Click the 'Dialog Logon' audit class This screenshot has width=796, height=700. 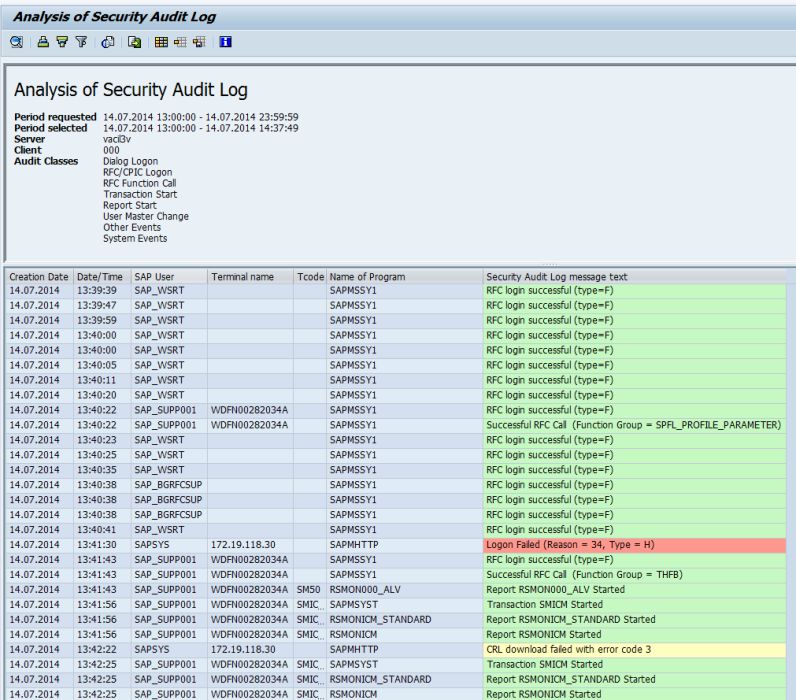(x=130, y=161)
